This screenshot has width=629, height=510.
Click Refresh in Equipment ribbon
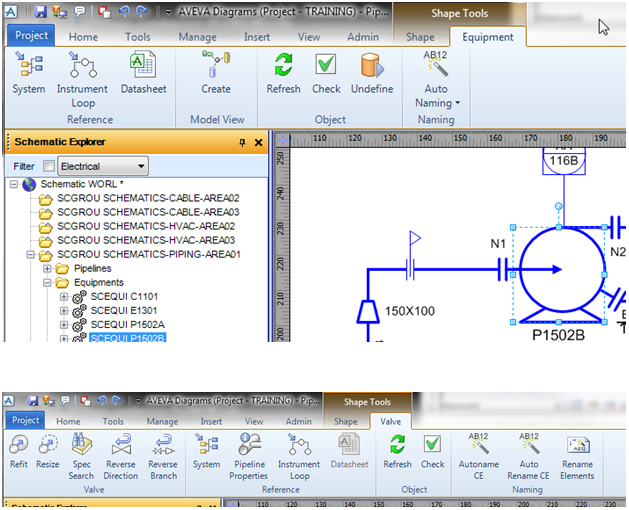point(283,65)
